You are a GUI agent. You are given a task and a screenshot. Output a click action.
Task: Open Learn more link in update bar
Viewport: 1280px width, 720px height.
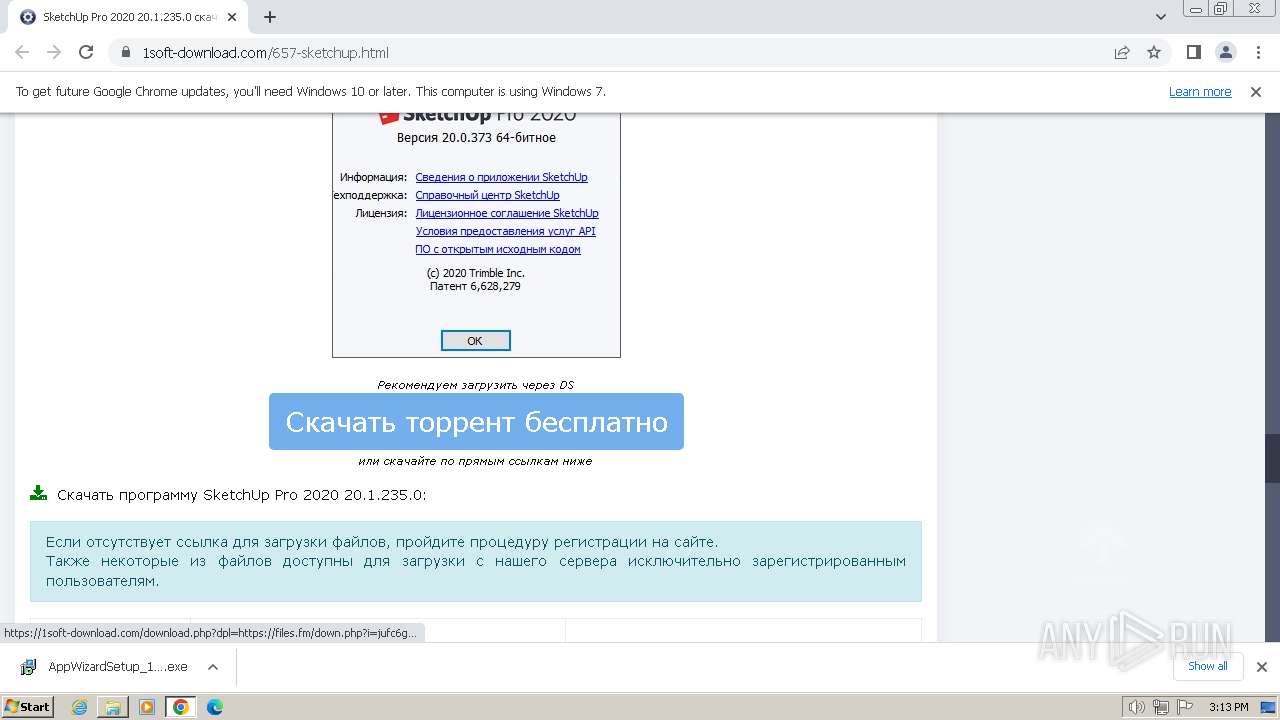tap(1200, 91)
